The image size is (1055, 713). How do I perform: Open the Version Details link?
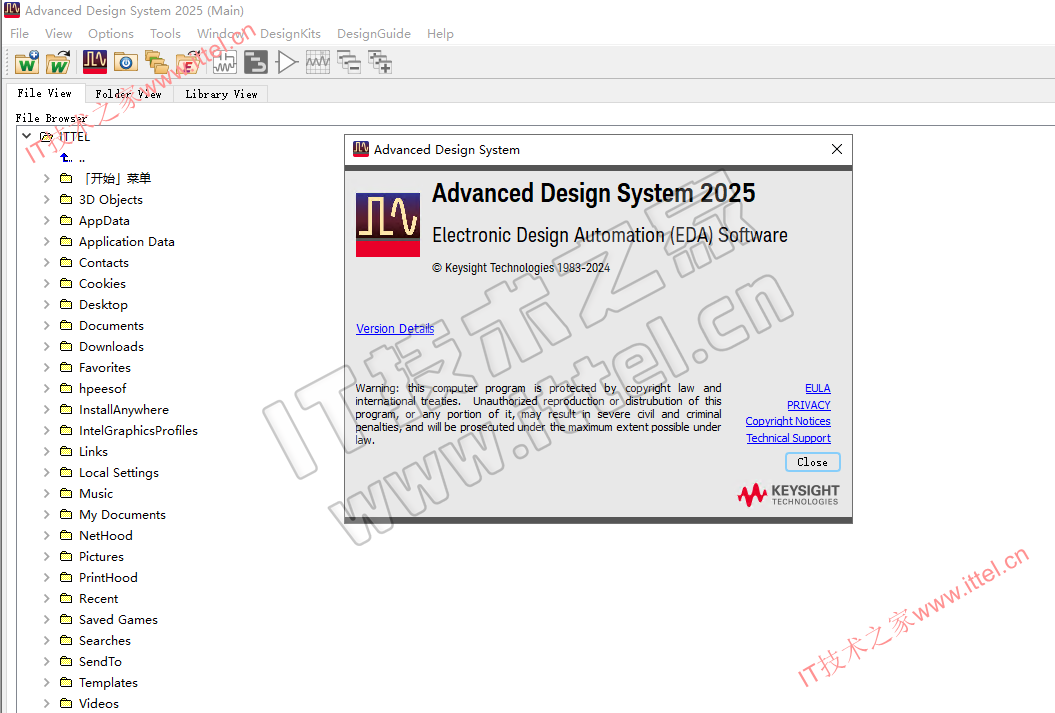pyautogui.click(x=395, y=328)
